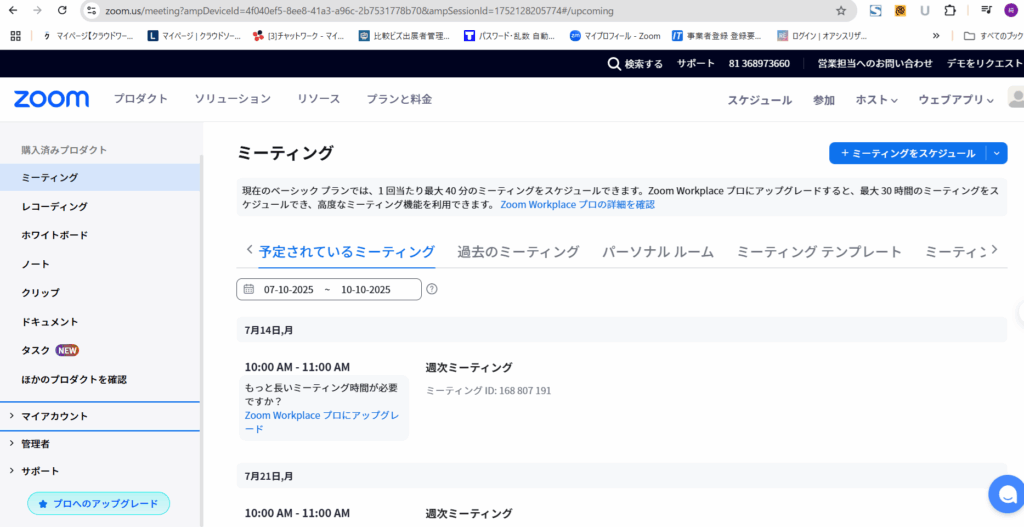Screen dimensions: 1024x527
Task: Click the calendar icon in the date range field
Action: point(248,289)
